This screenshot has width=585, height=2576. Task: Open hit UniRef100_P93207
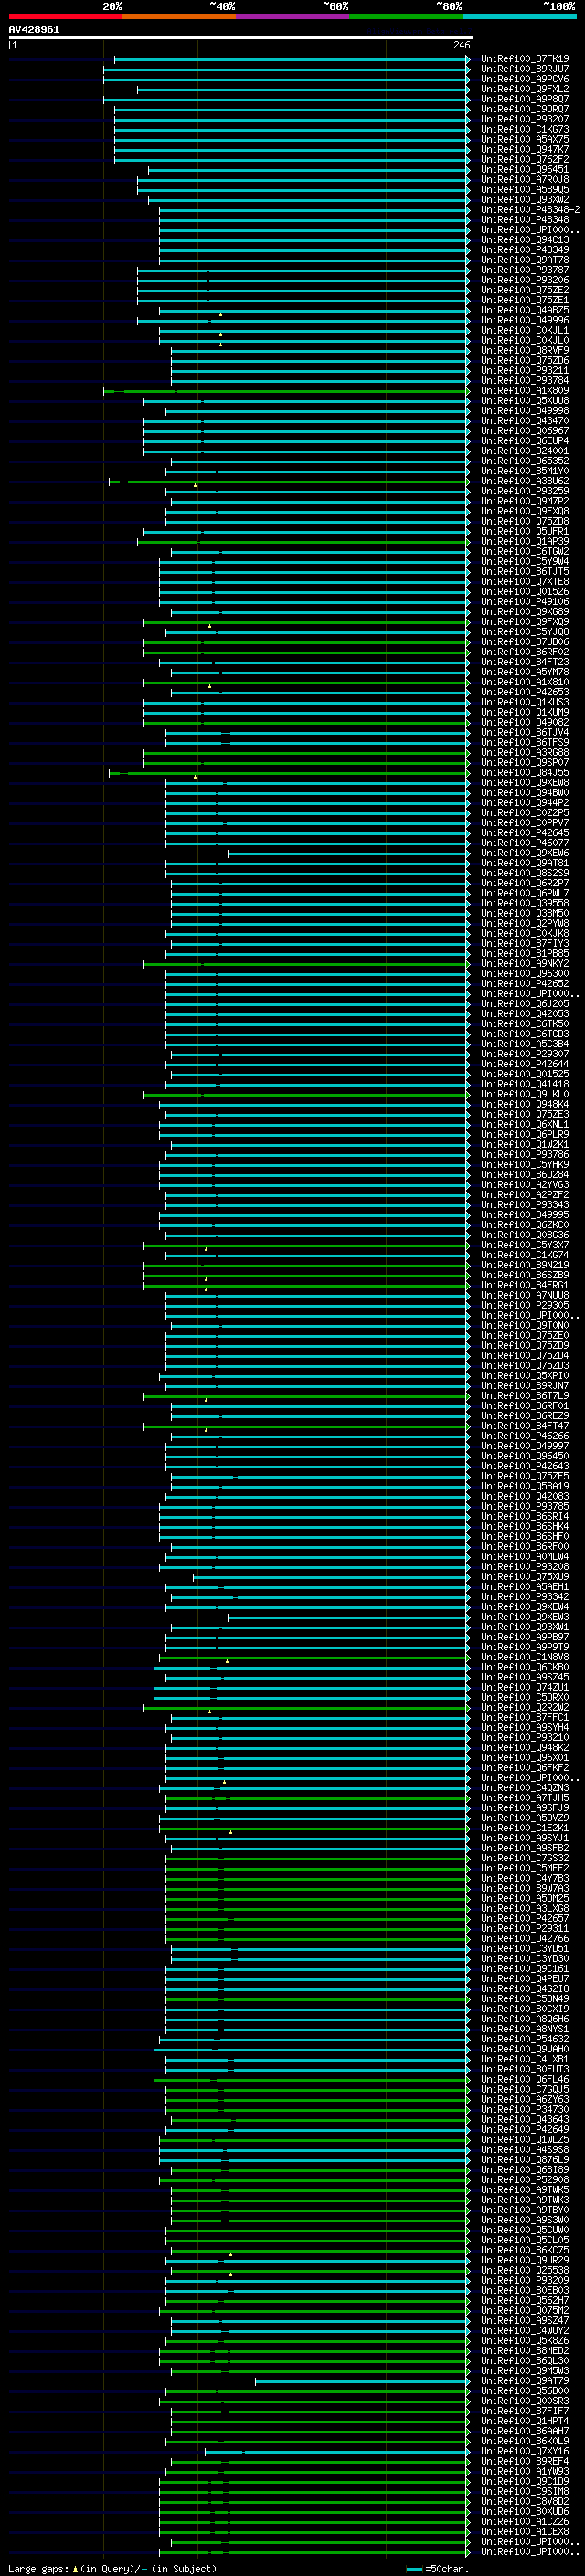525,119
